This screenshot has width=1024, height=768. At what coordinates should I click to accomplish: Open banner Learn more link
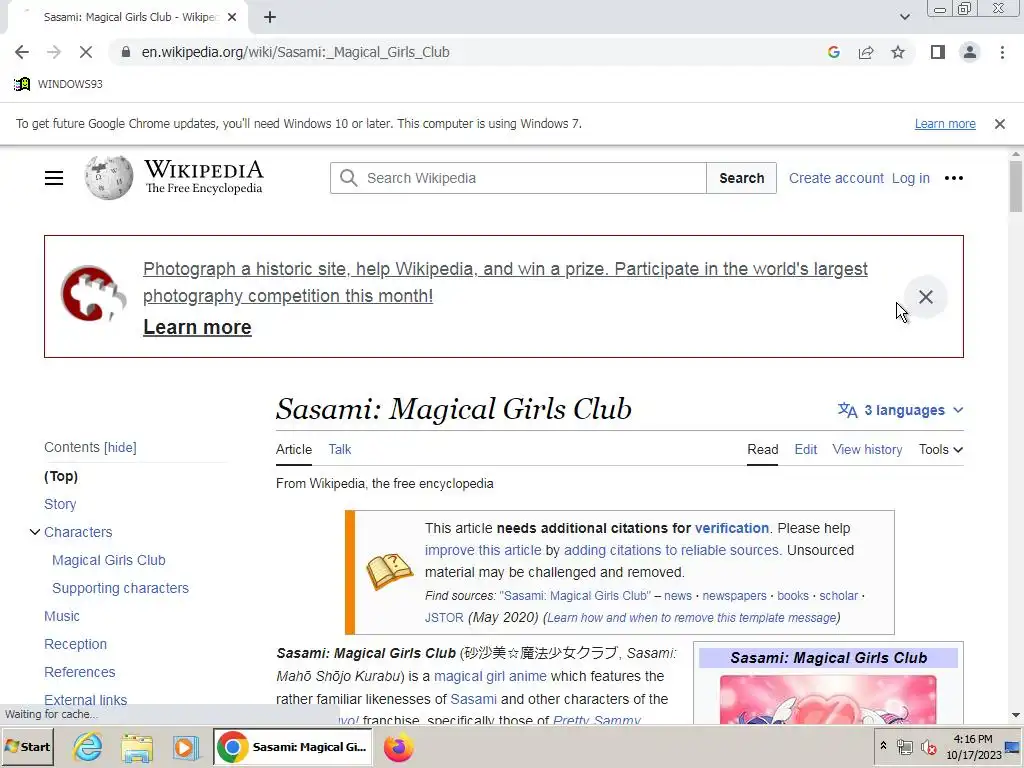click(197, 327)
